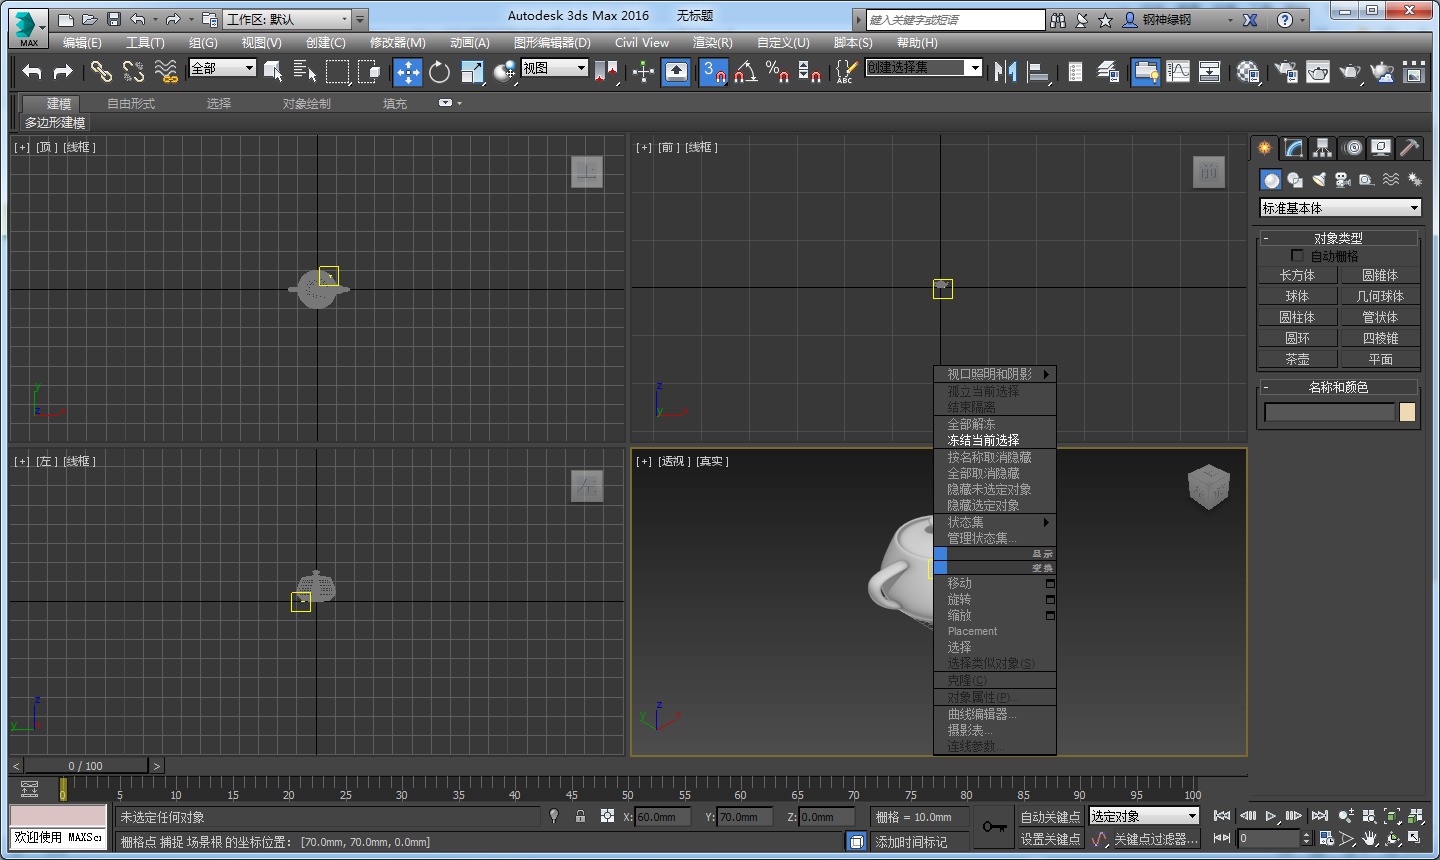Enable the 自动栅格 checkbox
This screenshot has height=860, width=1440.
coord(1297,256)
